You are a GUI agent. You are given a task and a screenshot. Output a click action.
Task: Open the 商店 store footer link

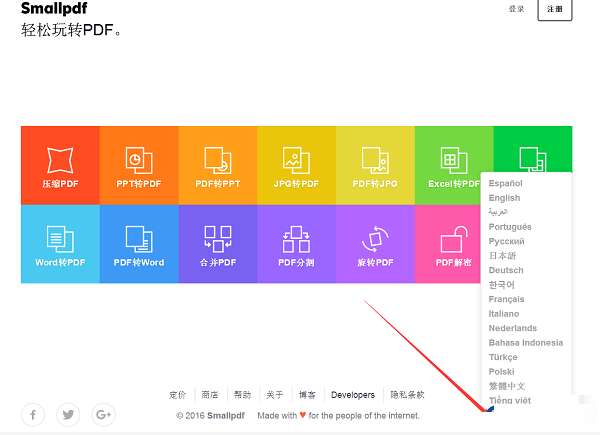210,395
